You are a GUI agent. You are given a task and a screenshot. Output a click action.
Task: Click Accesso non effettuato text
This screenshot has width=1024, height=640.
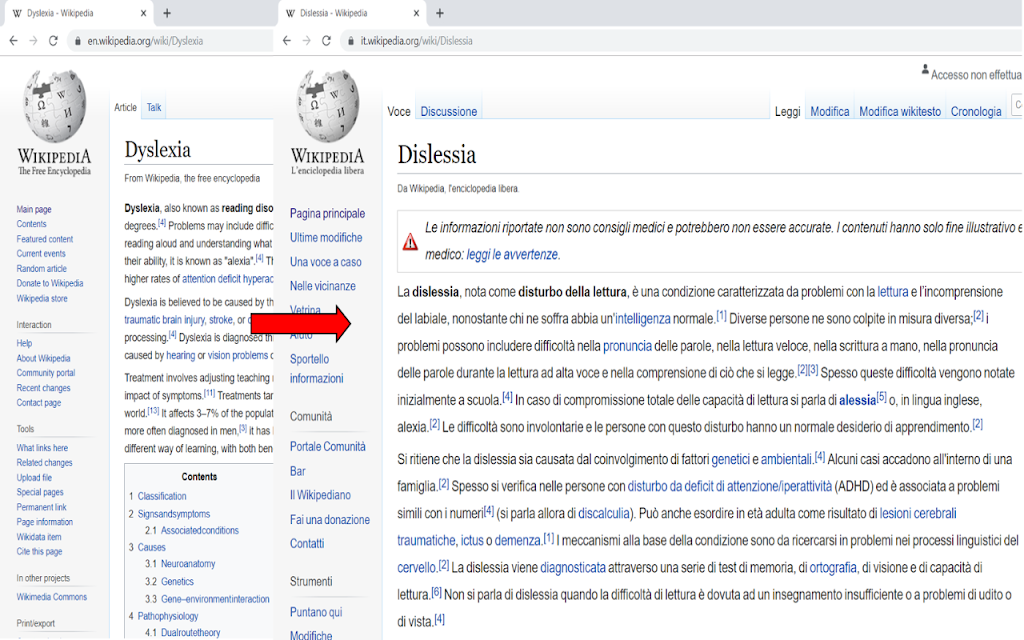click(x=977, y=75)
